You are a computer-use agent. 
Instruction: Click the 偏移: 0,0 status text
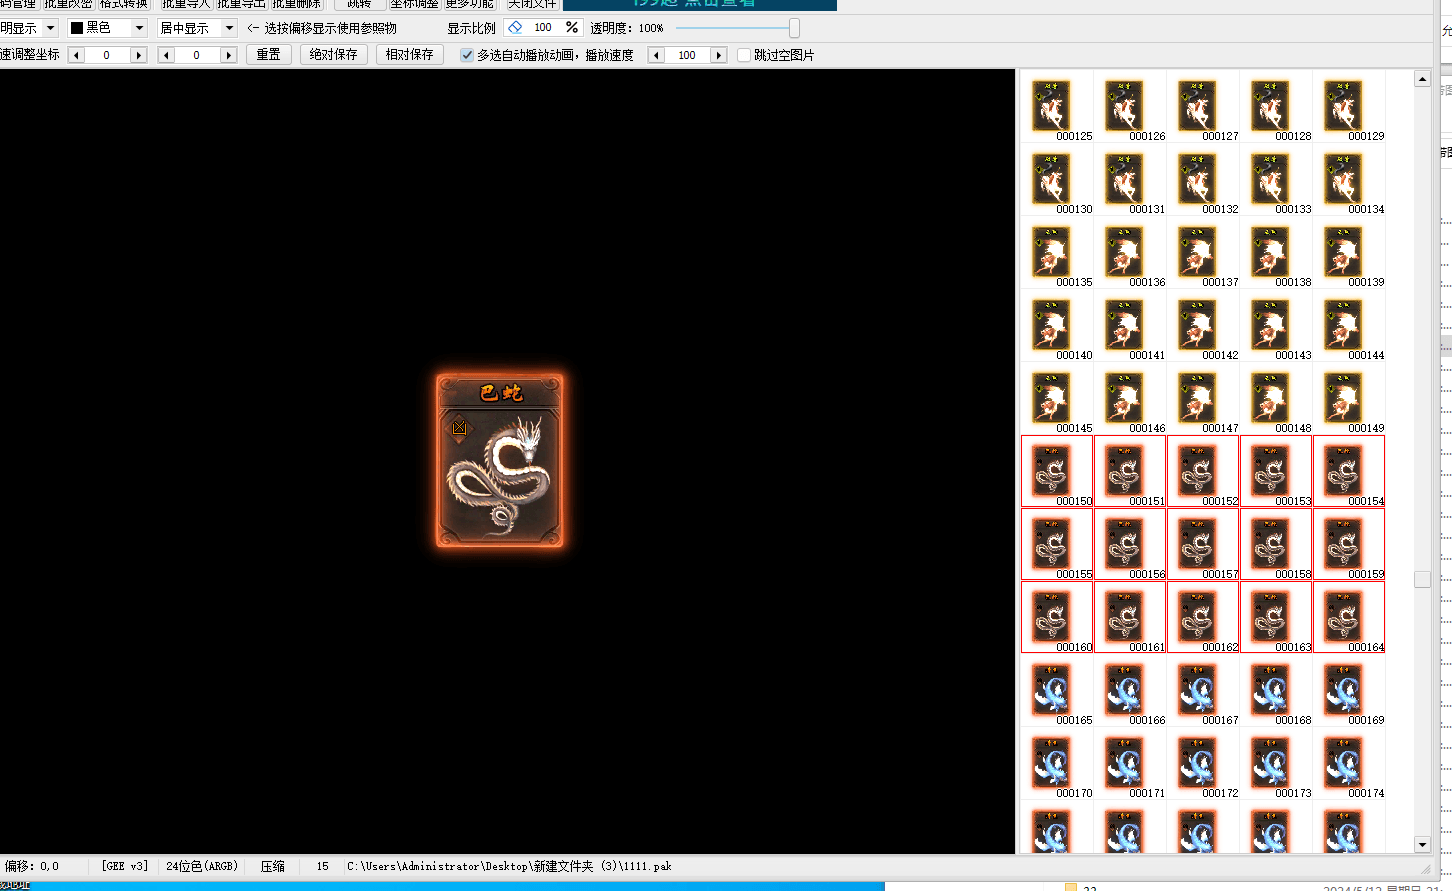point(32,866)
